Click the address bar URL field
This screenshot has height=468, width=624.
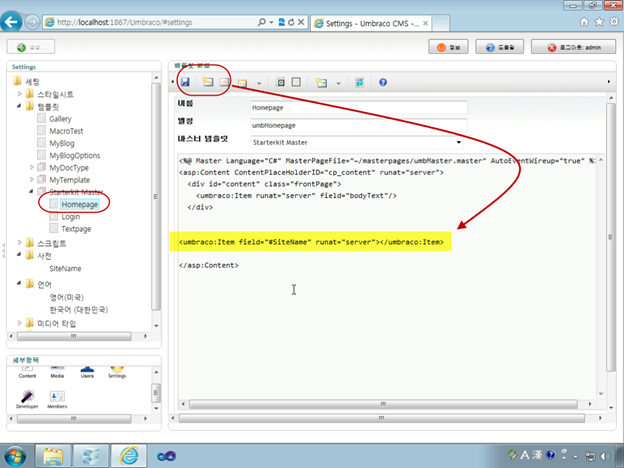[x=151, y=22]
